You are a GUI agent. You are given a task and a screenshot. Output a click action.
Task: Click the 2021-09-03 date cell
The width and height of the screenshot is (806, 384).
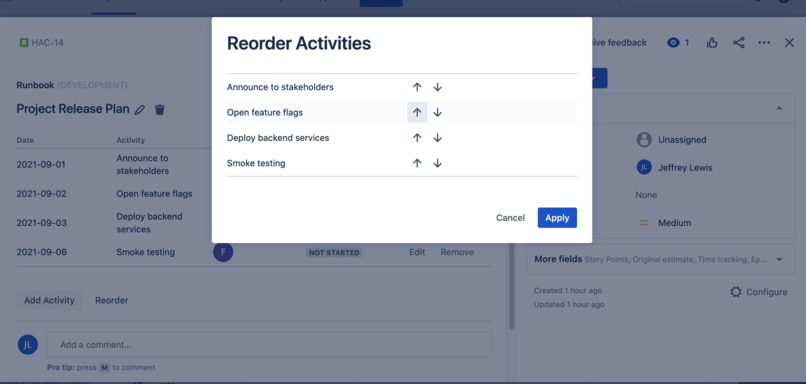tap(42, 223)
